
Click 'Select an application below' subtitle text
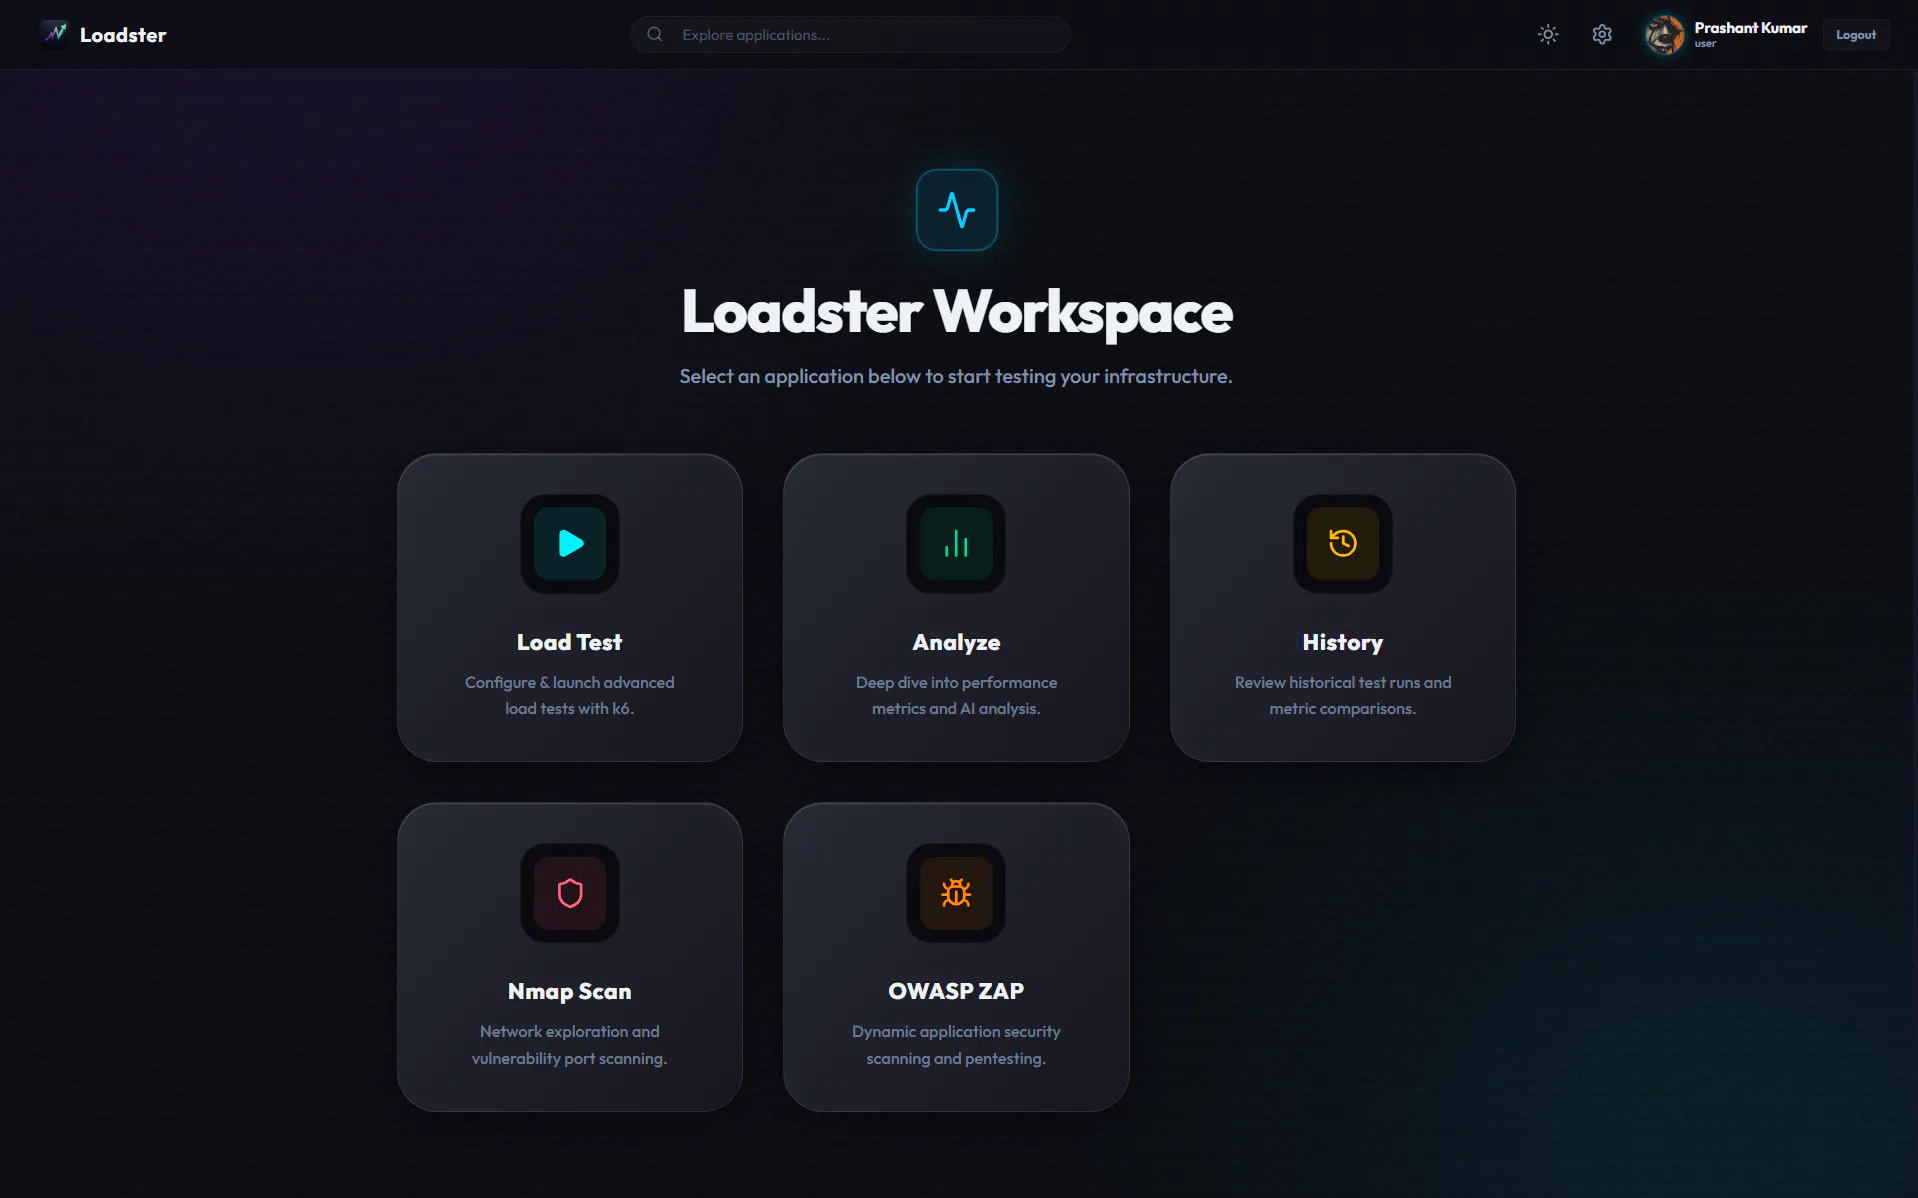point(956,376)
